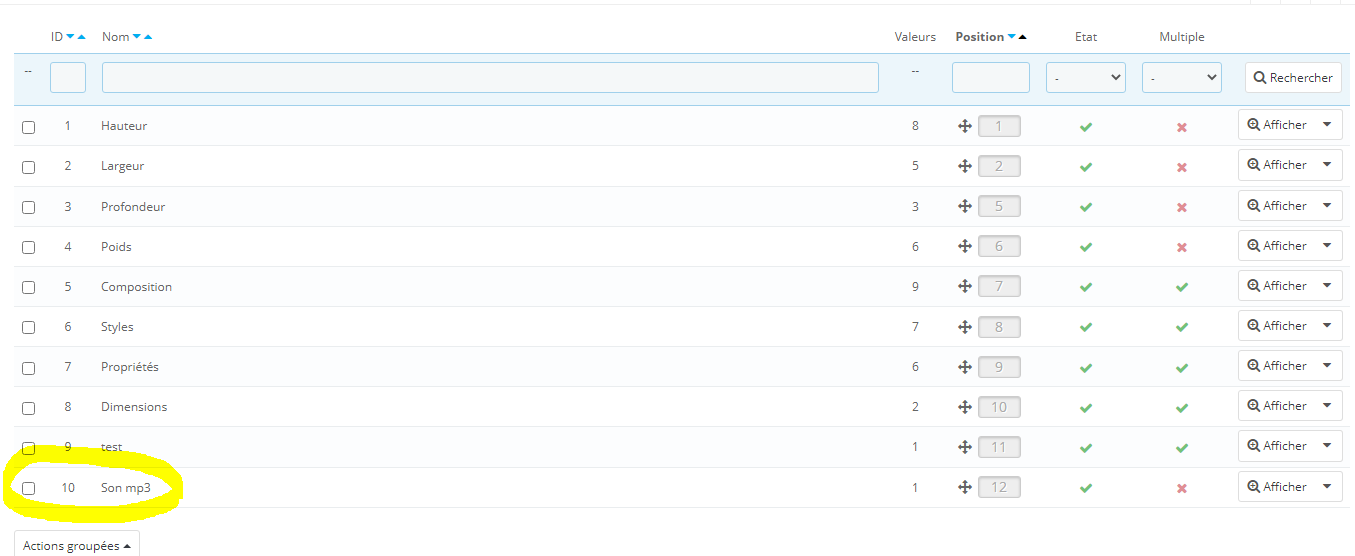This screenshot has height=556, width=1355.
Task: Sort Nom column descending with down arrow
Action: tap(137, 37)
